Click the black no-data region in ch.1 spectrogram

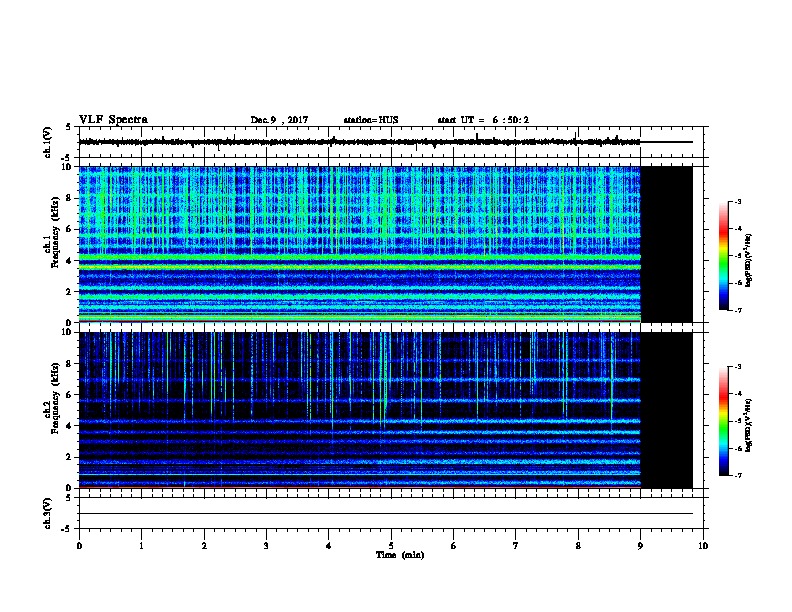[x=667, y=244]
